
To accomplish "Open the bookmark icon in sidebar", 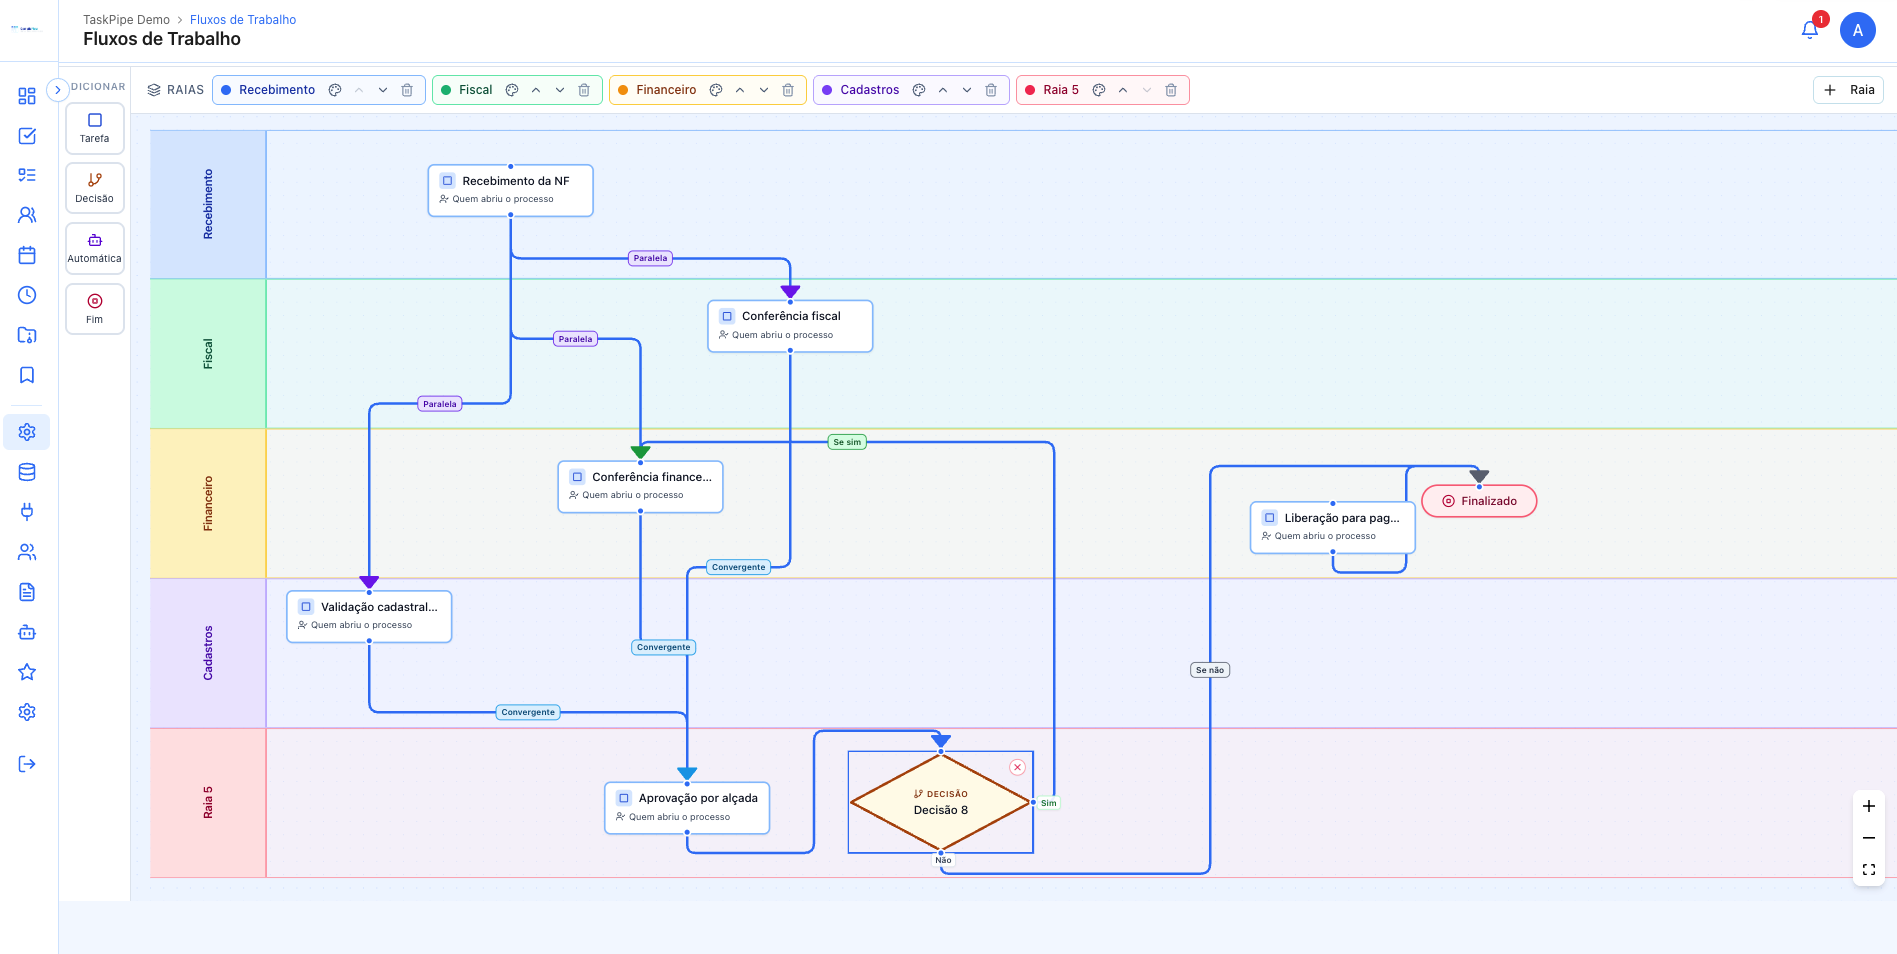I will (x=27, y=375).
